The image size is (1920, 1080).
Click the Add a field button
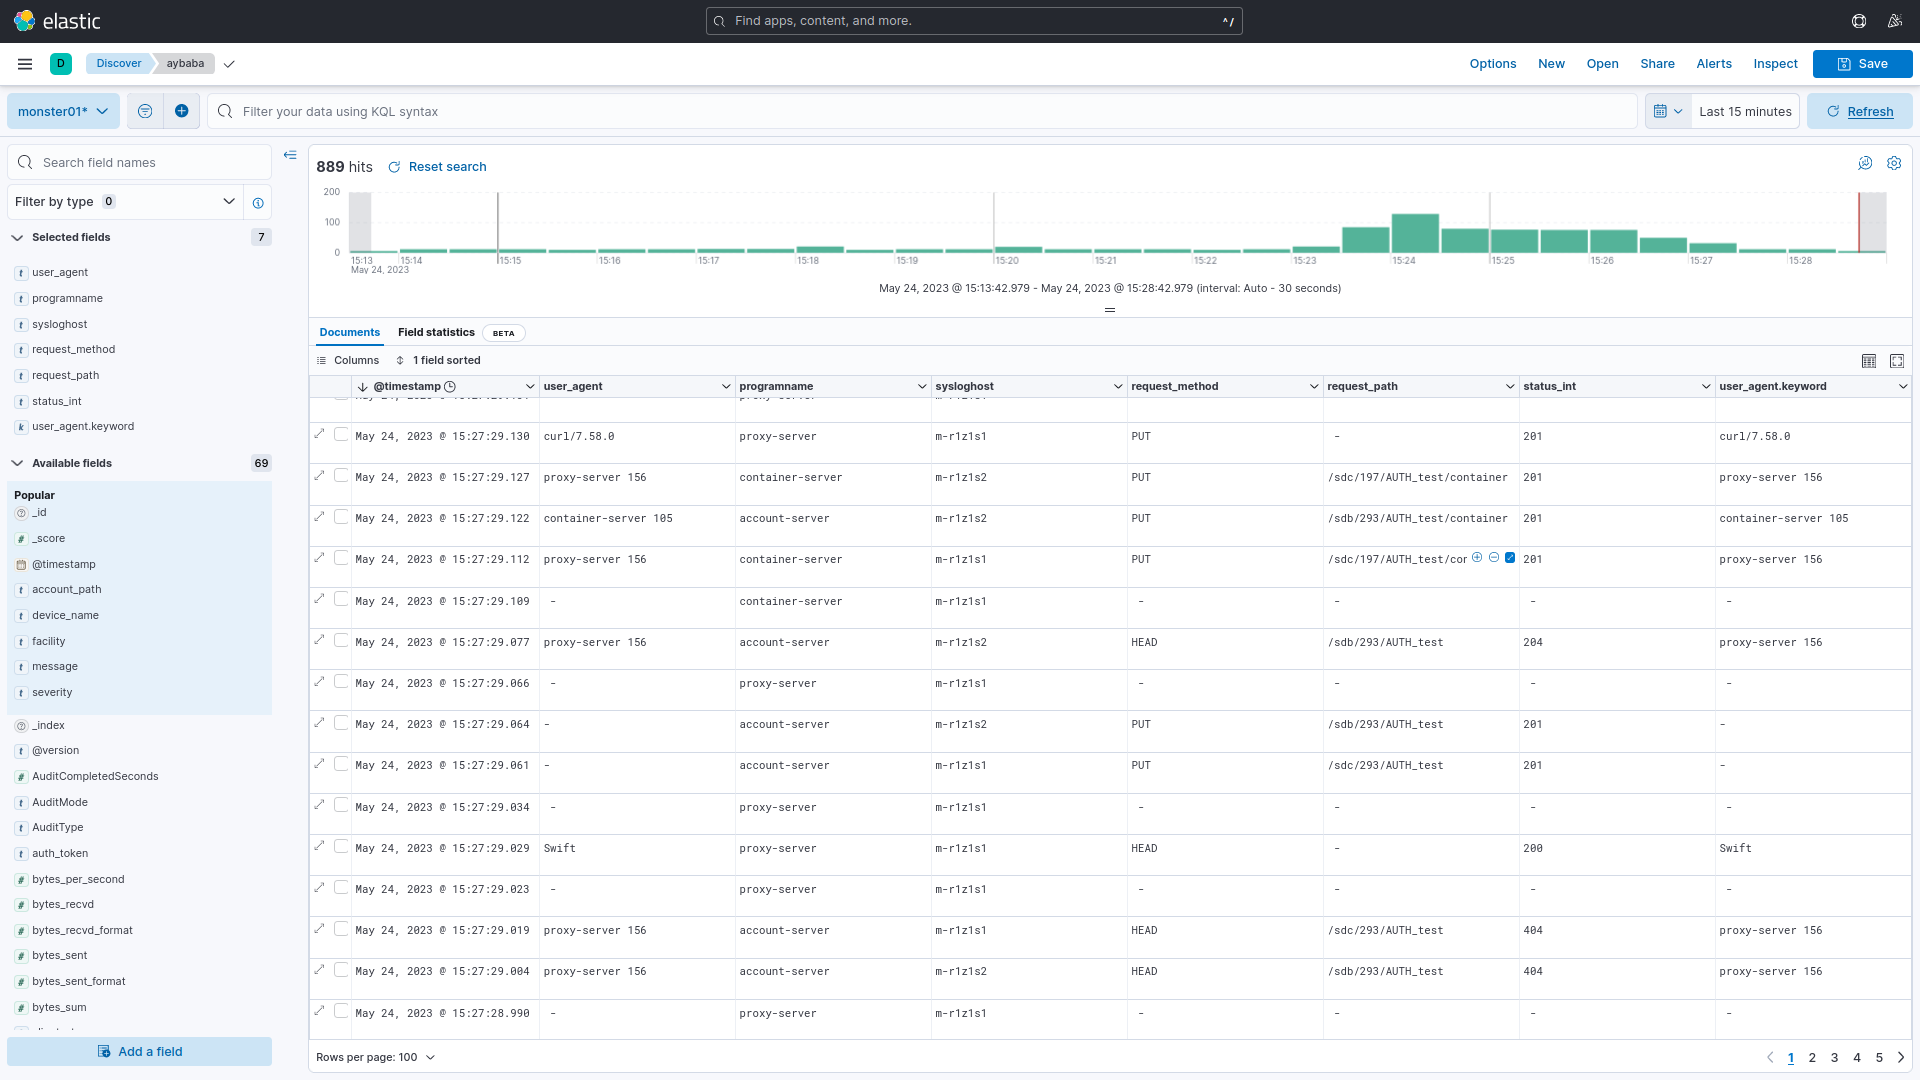(x=140, y=1051)
